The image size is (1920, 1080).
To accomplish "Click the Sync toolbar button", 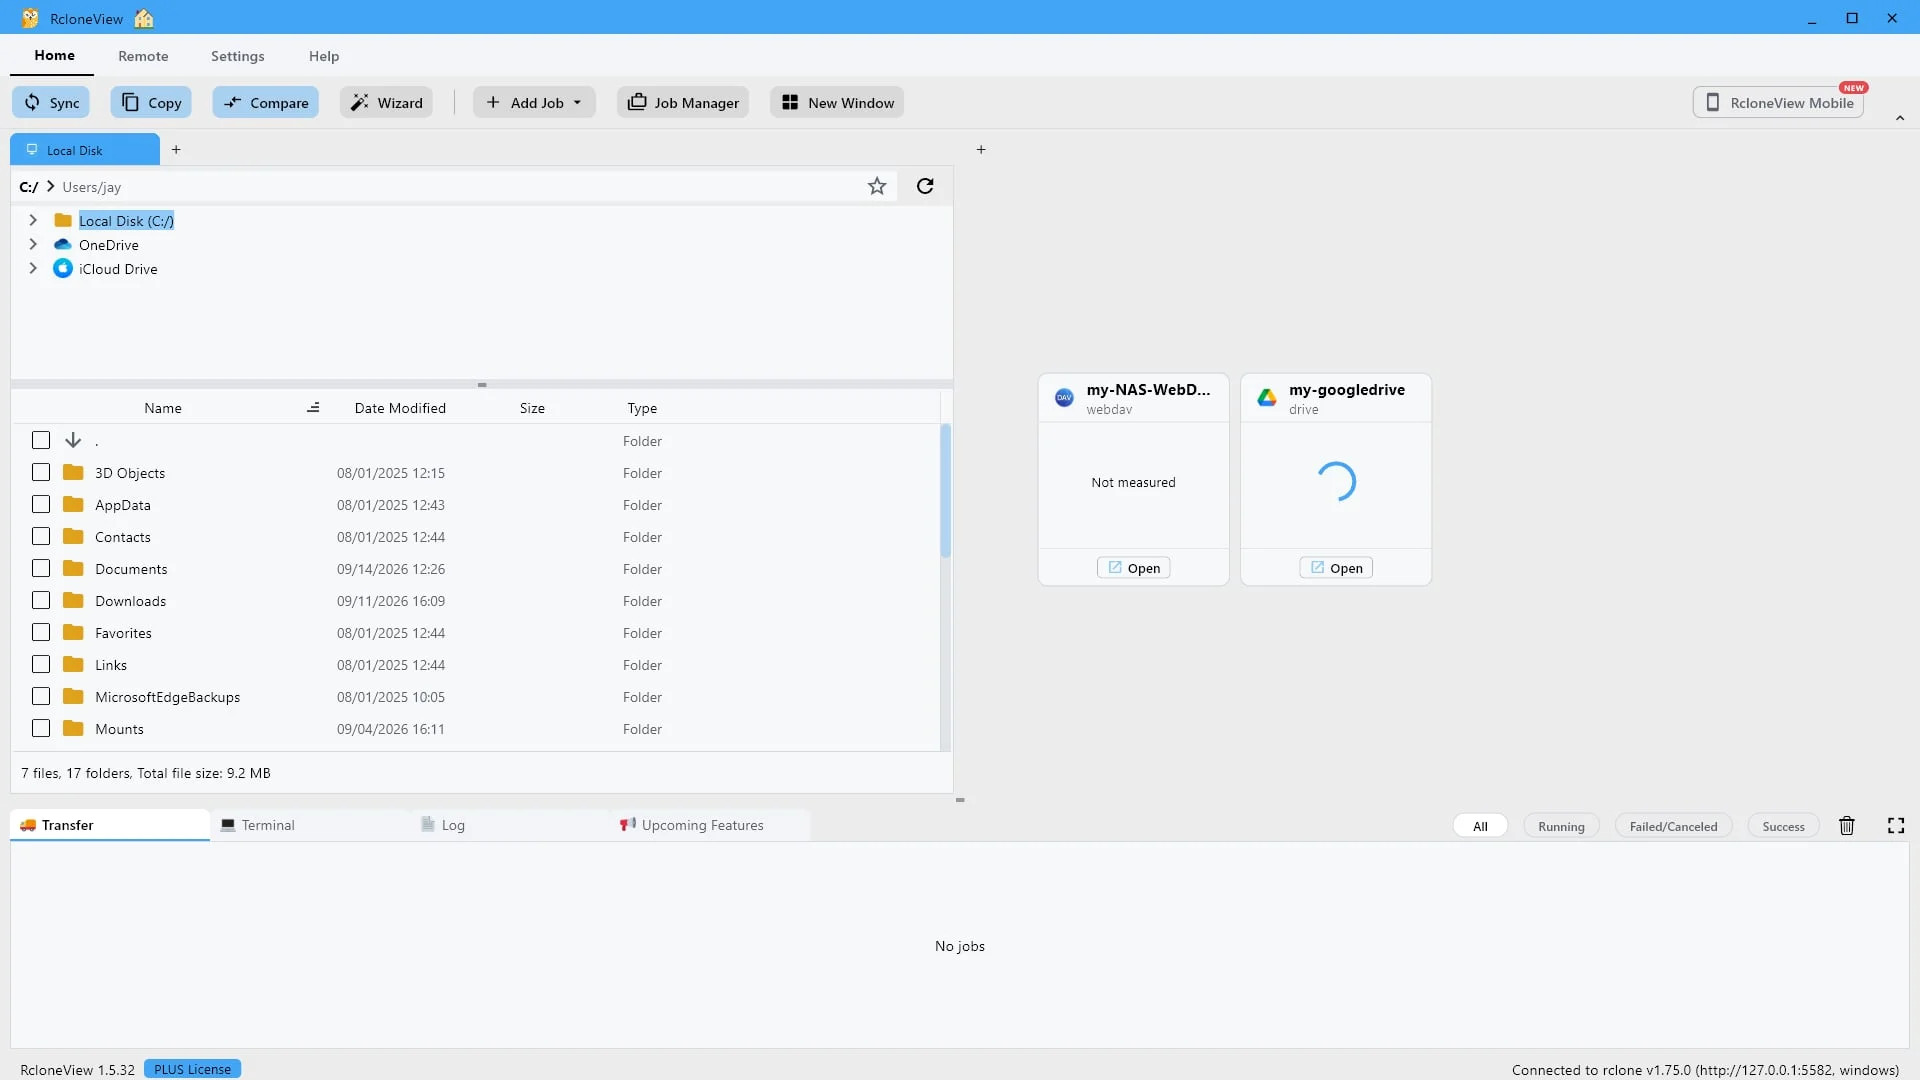I will click(51, 102).
